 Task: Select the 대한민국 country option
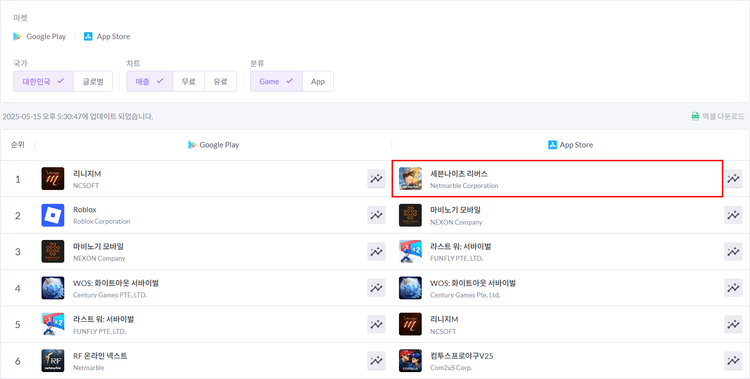coord(44,81)
